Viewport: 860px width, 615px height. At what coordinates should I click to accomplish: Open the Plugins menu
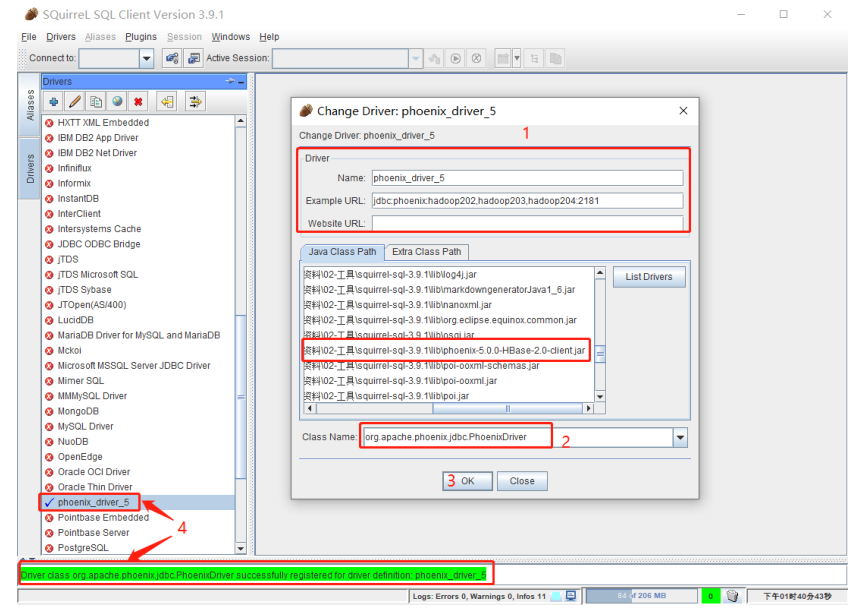click(141, 37)
